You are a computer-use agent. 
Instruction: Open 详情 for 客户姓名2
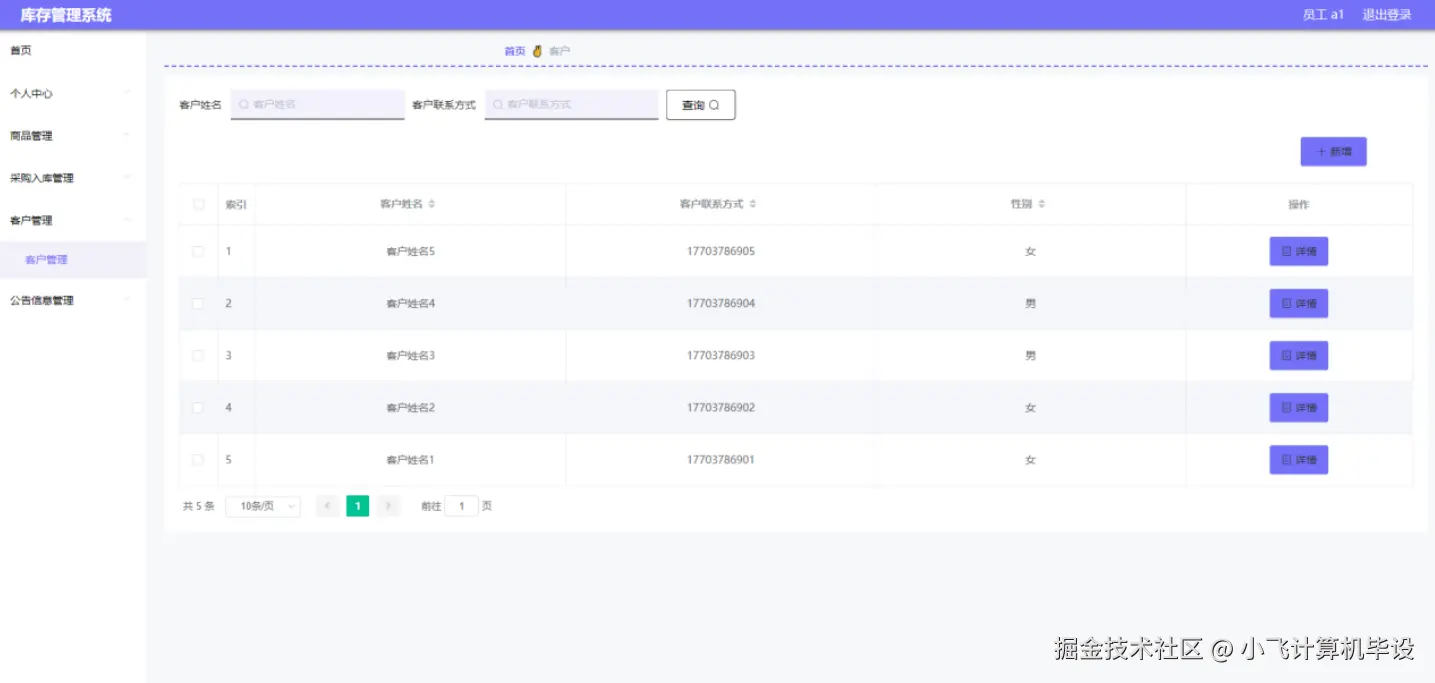coord(1298,408)
